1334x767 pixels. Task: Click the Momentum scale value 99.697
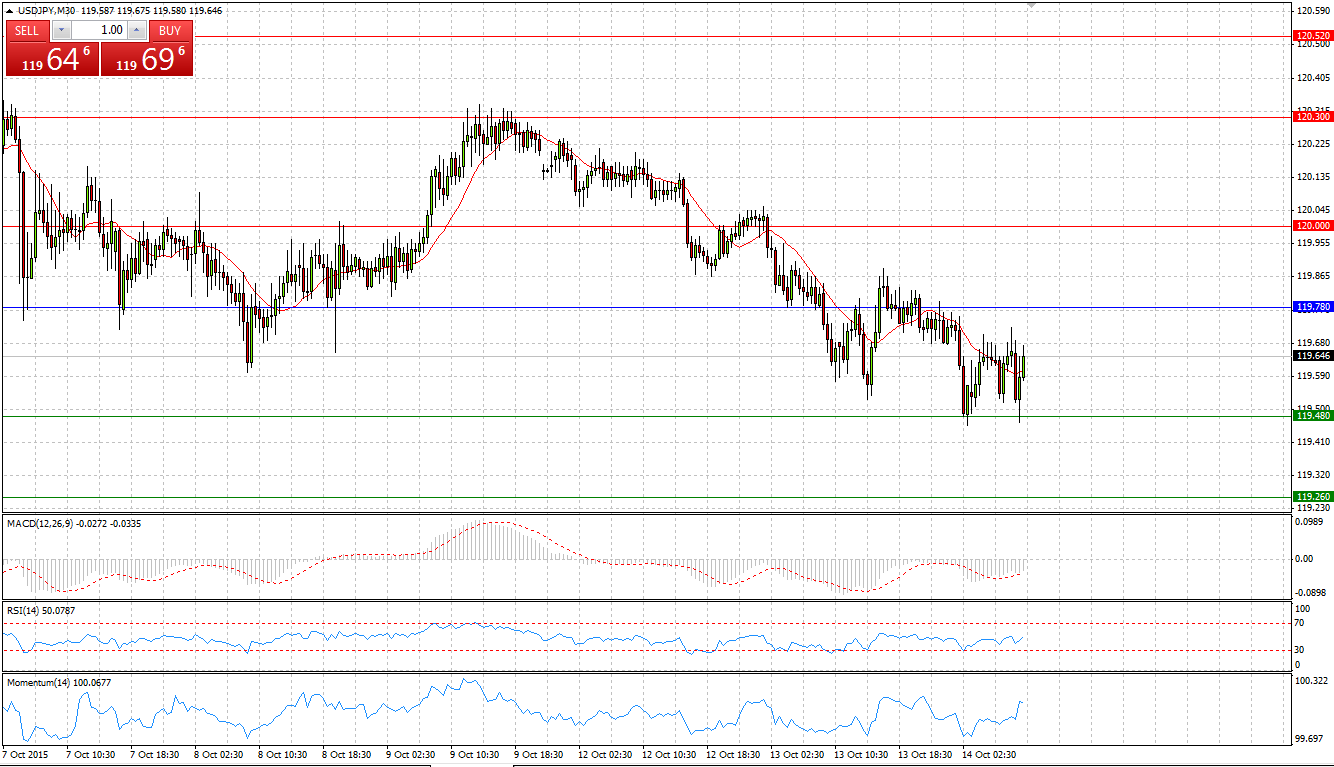pos(1309,739)
